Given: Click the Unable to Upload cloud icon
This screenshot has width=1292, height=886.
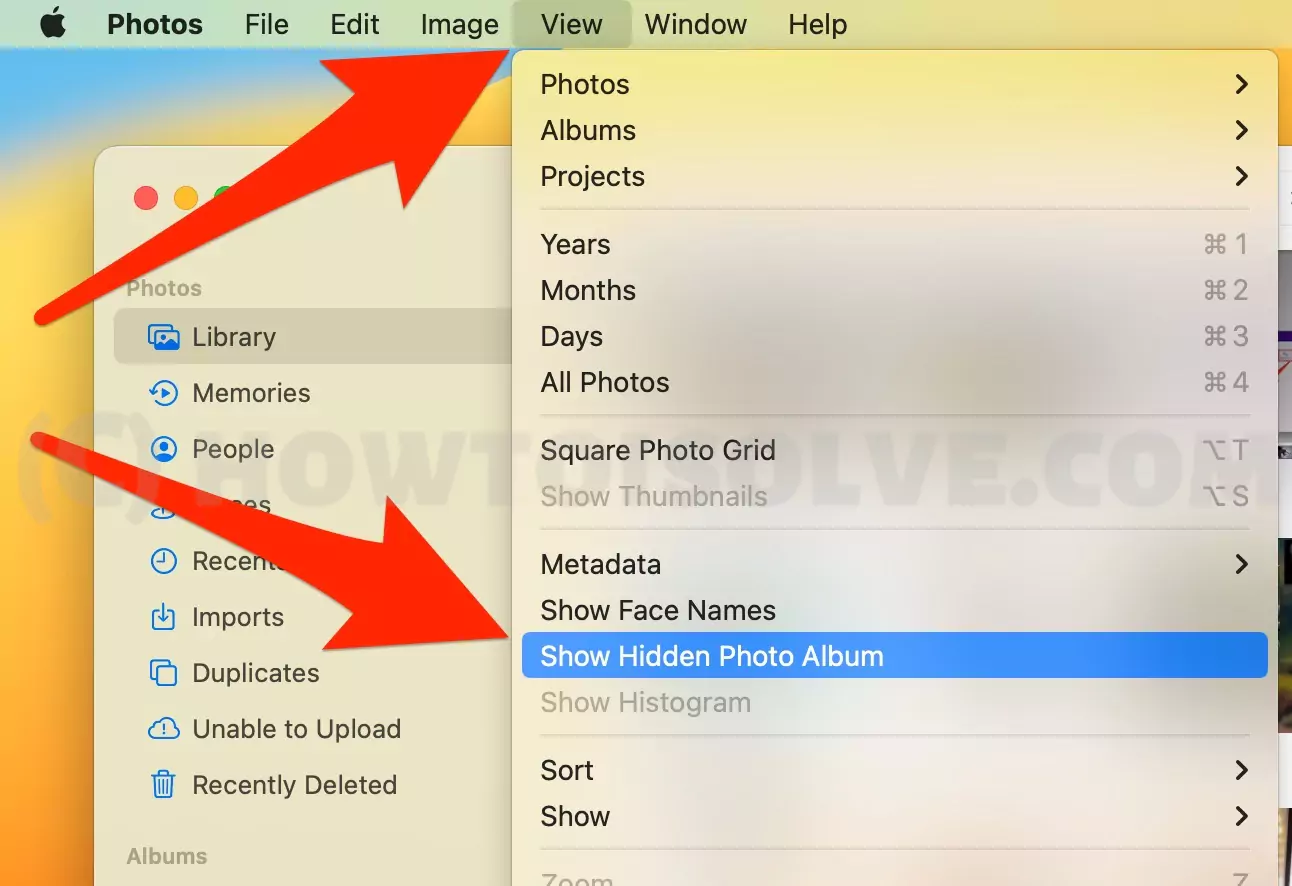Looking at the screenshot, I should [163, 729].
